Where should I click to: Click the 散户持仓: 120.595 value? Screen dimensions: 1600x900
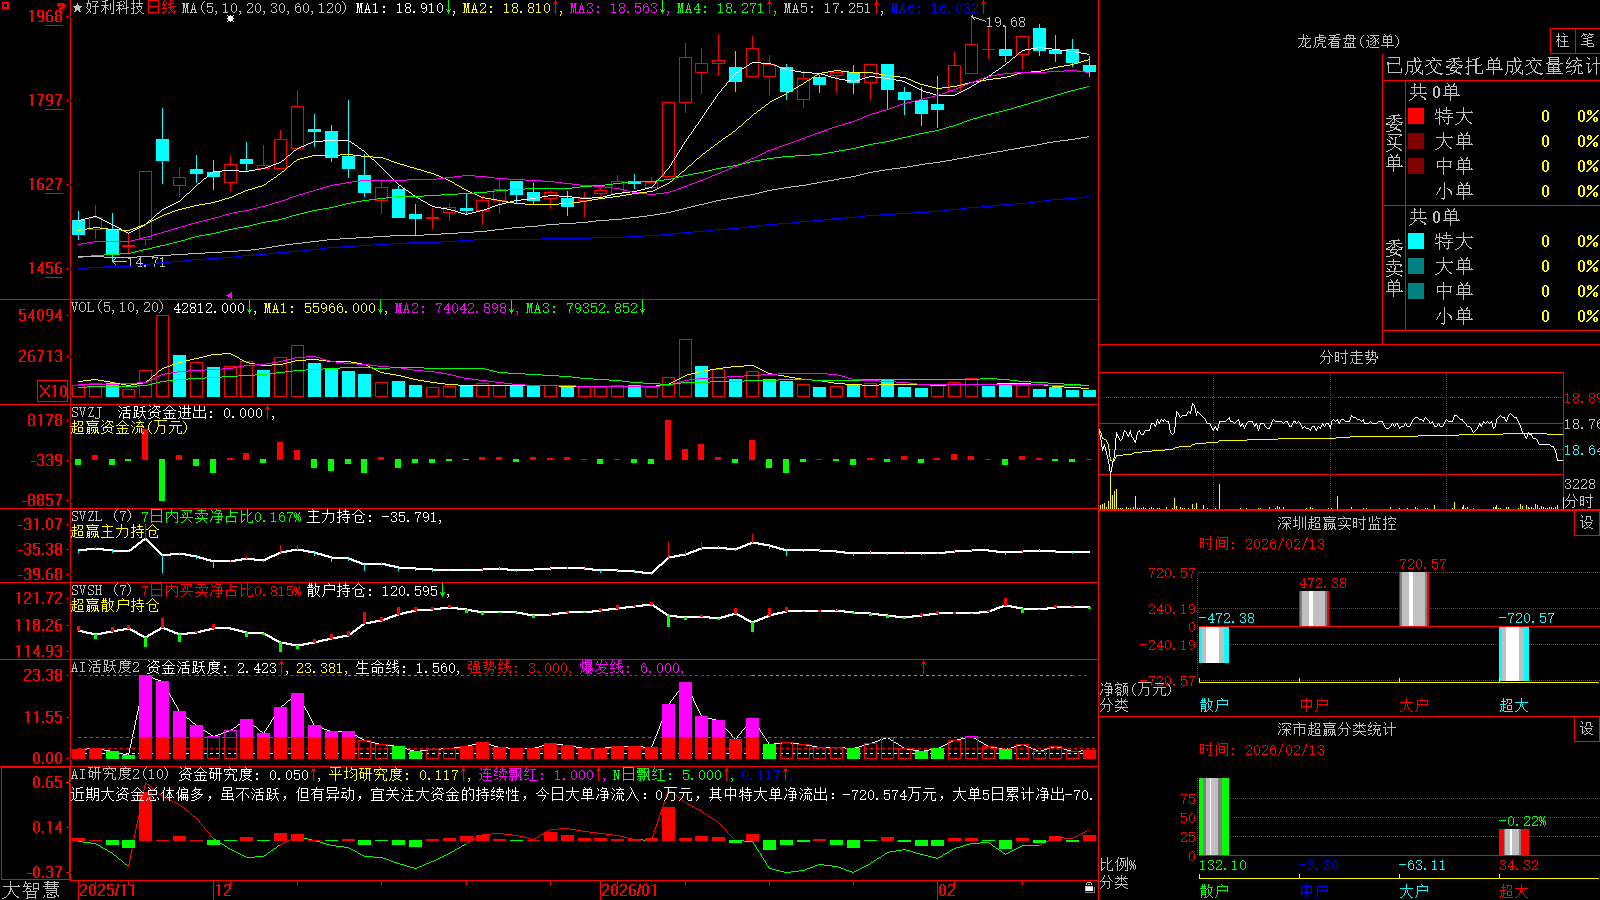click(377, 591)
